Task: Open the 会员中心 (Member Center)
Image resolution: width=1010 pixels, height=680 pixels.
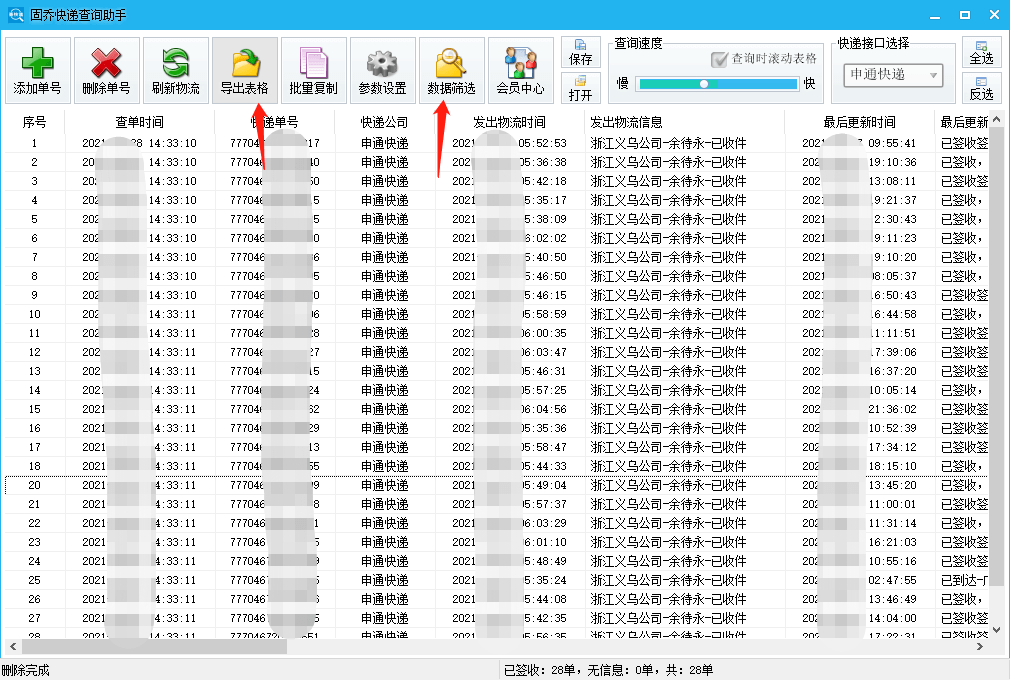Action: click(x=519, y=68)
